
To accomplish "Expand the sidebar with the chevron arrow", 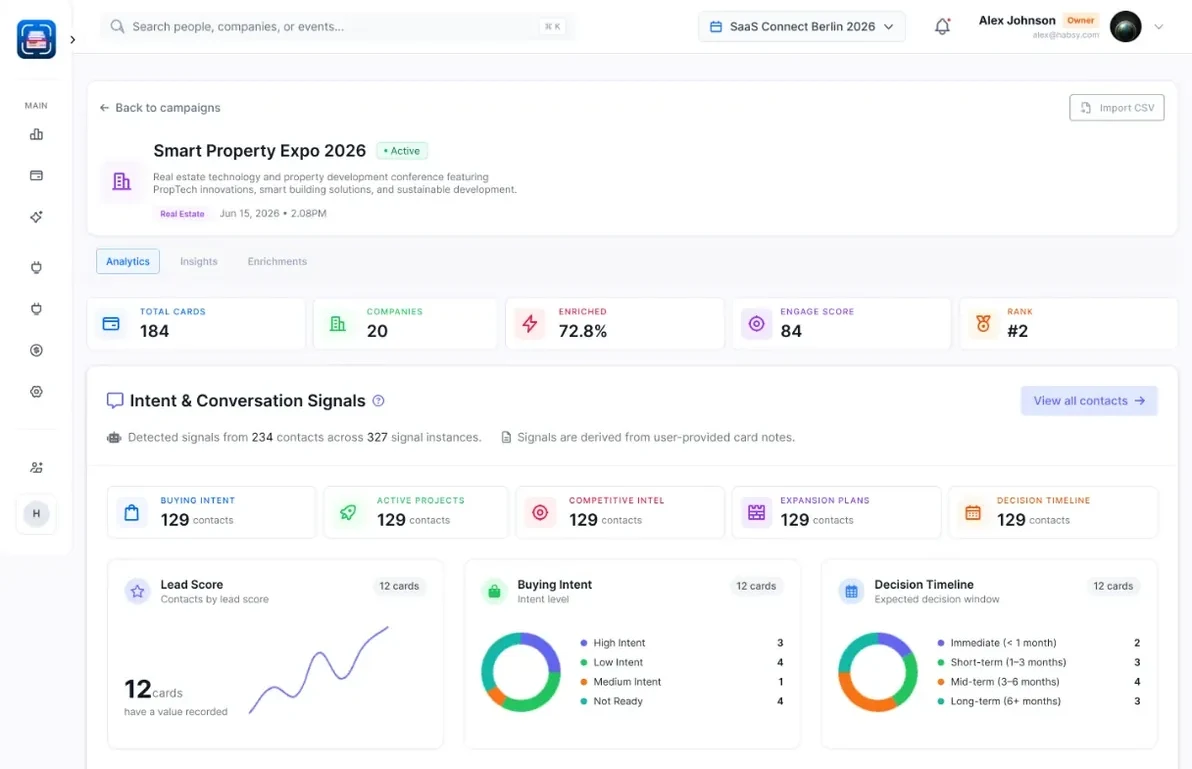I will 73,40.
